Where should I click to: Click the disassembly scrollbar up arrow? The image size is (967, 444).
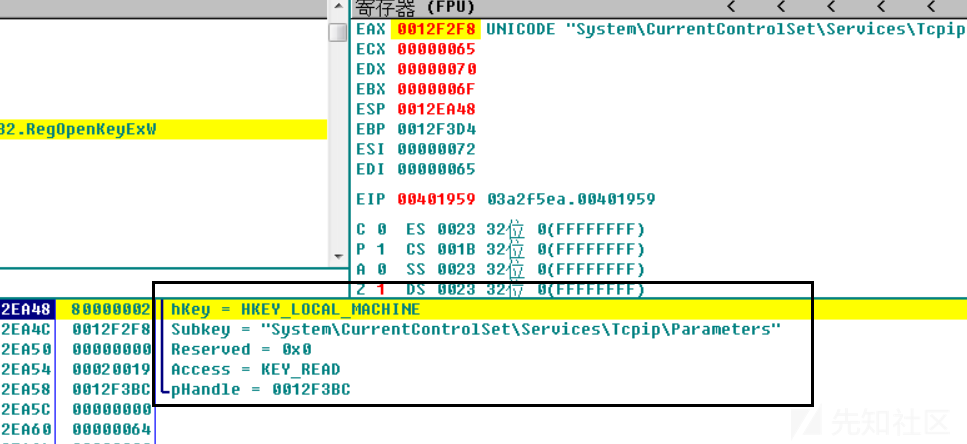[x=338, y=6]
